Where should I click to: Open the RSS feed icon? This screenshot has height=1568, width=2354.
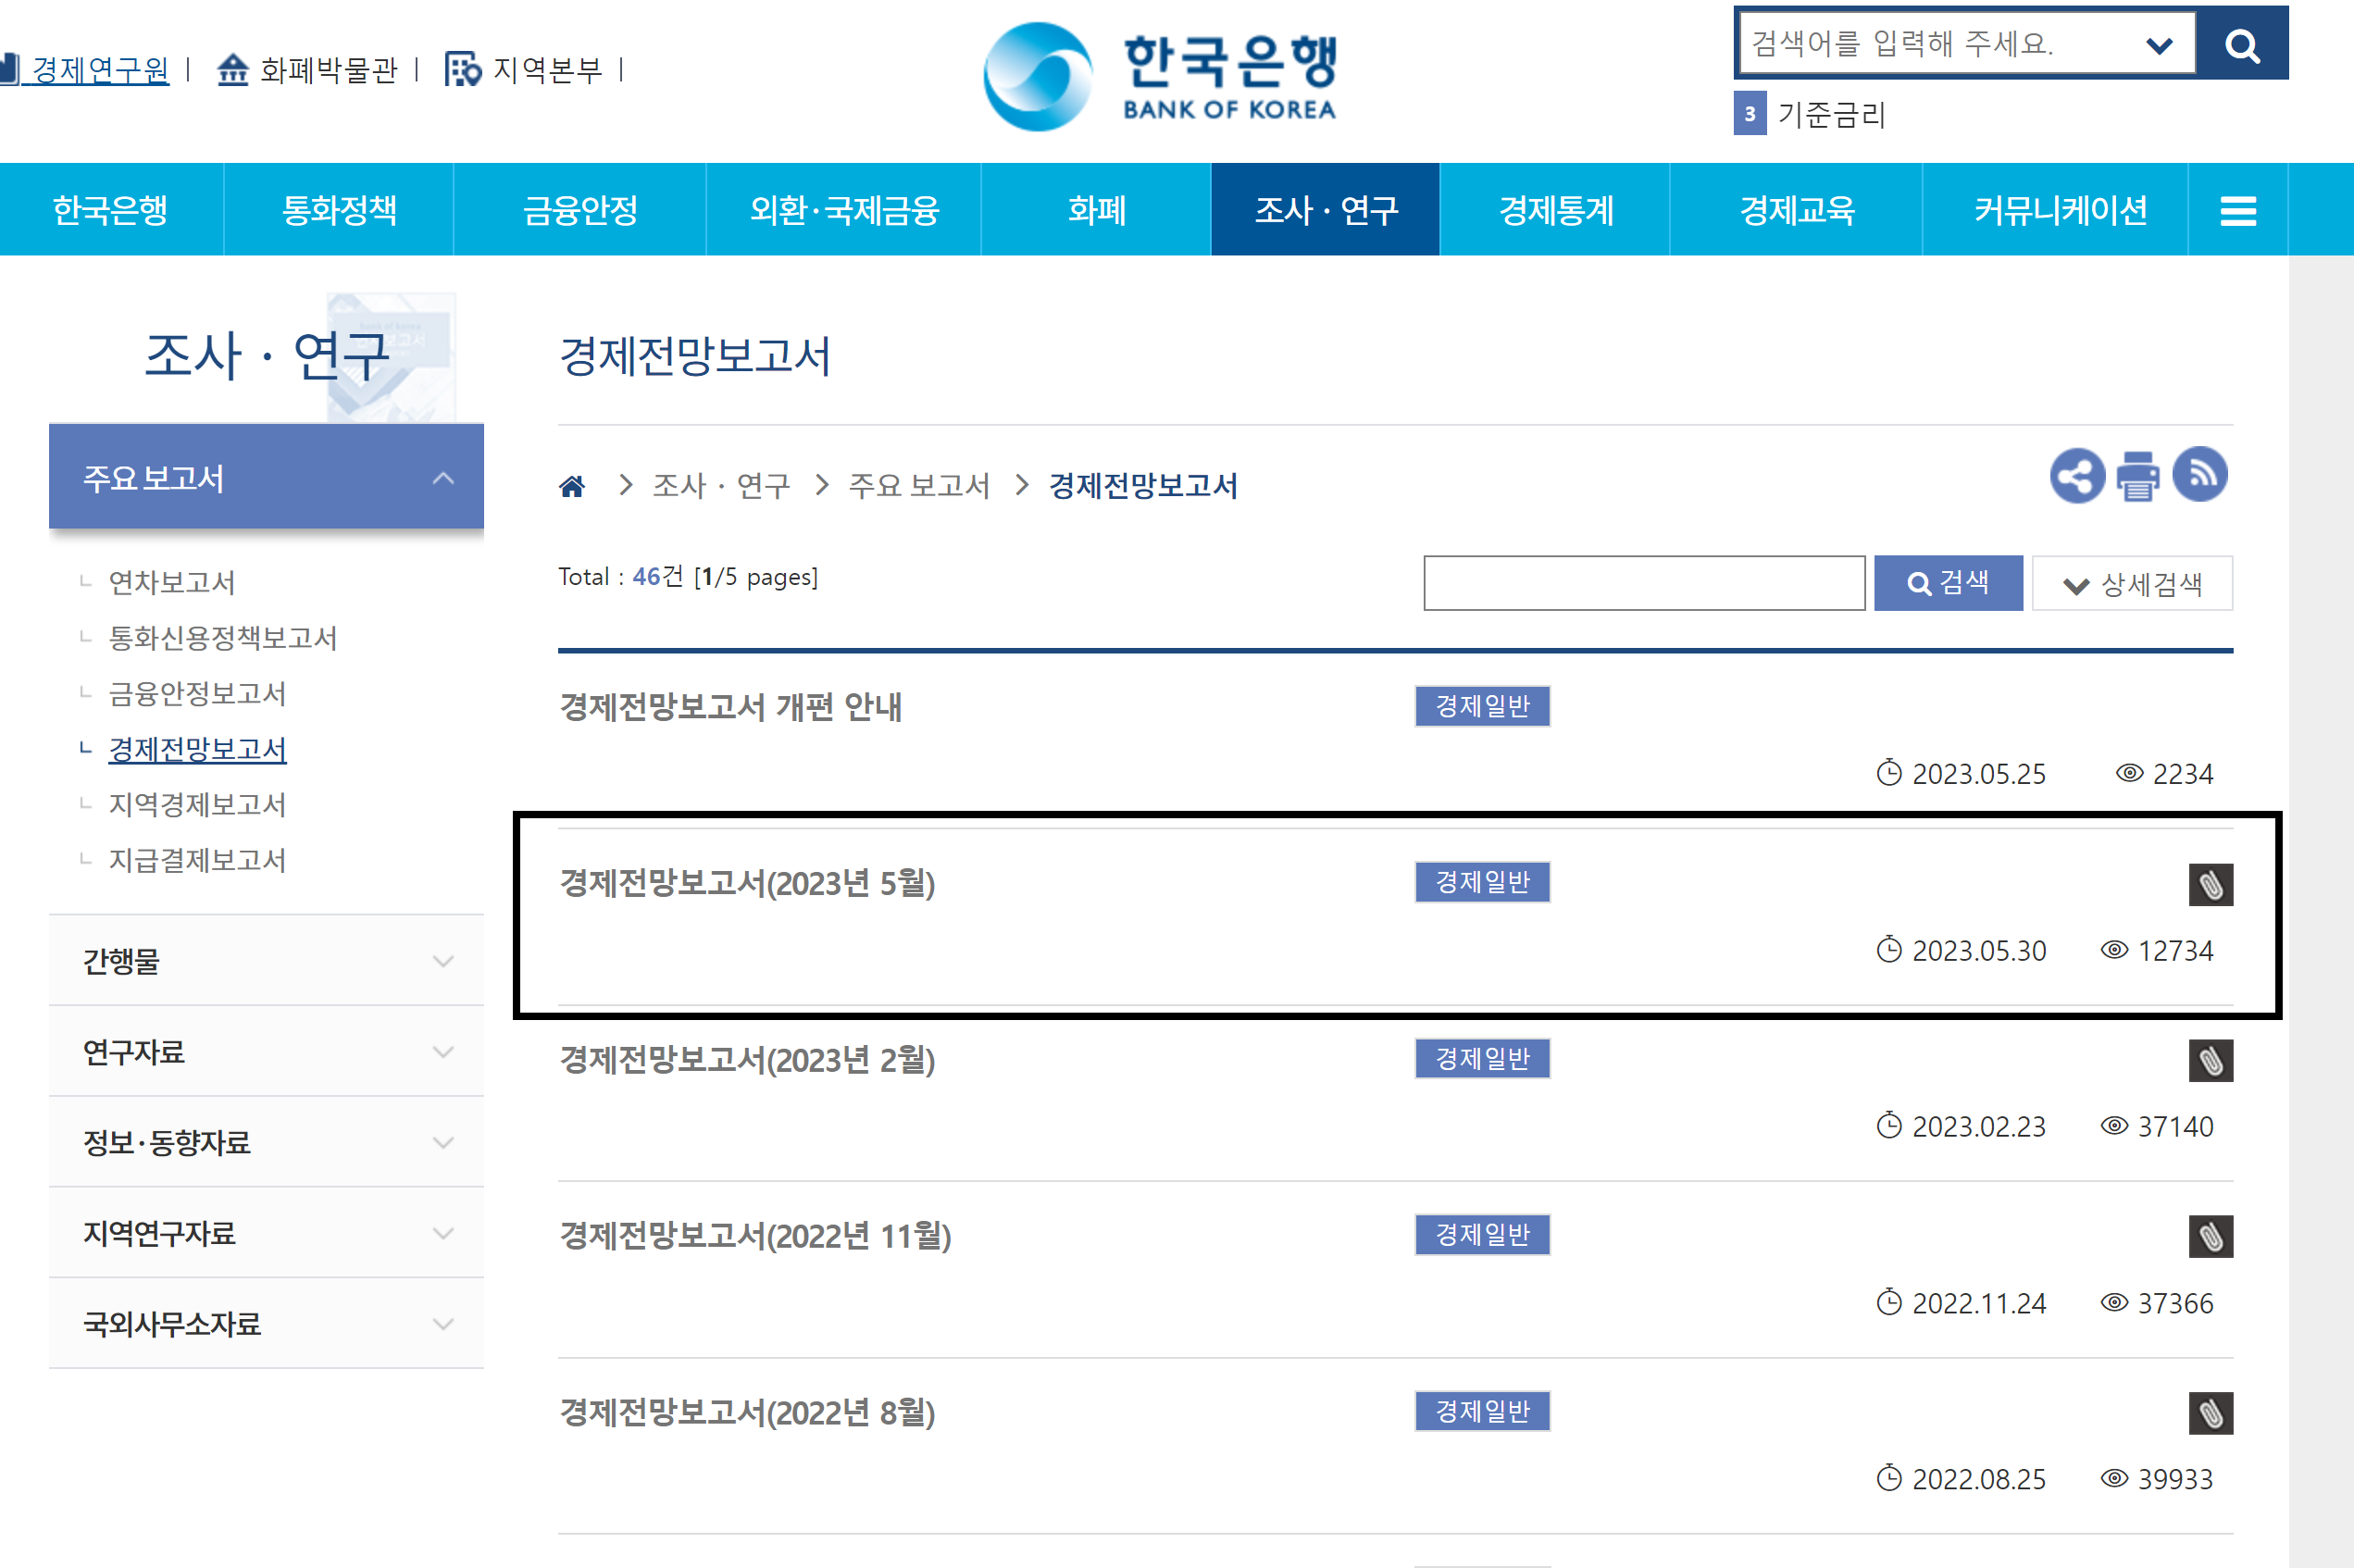tap(2199, 474)
